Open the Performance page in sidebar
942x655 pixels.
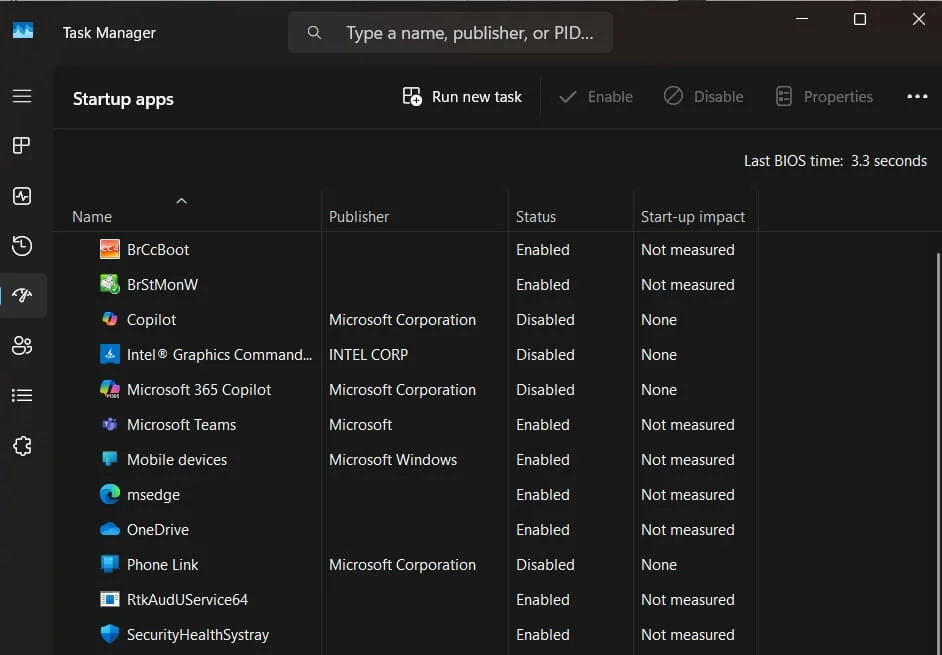pyautogui.click(x=22, y=196)
